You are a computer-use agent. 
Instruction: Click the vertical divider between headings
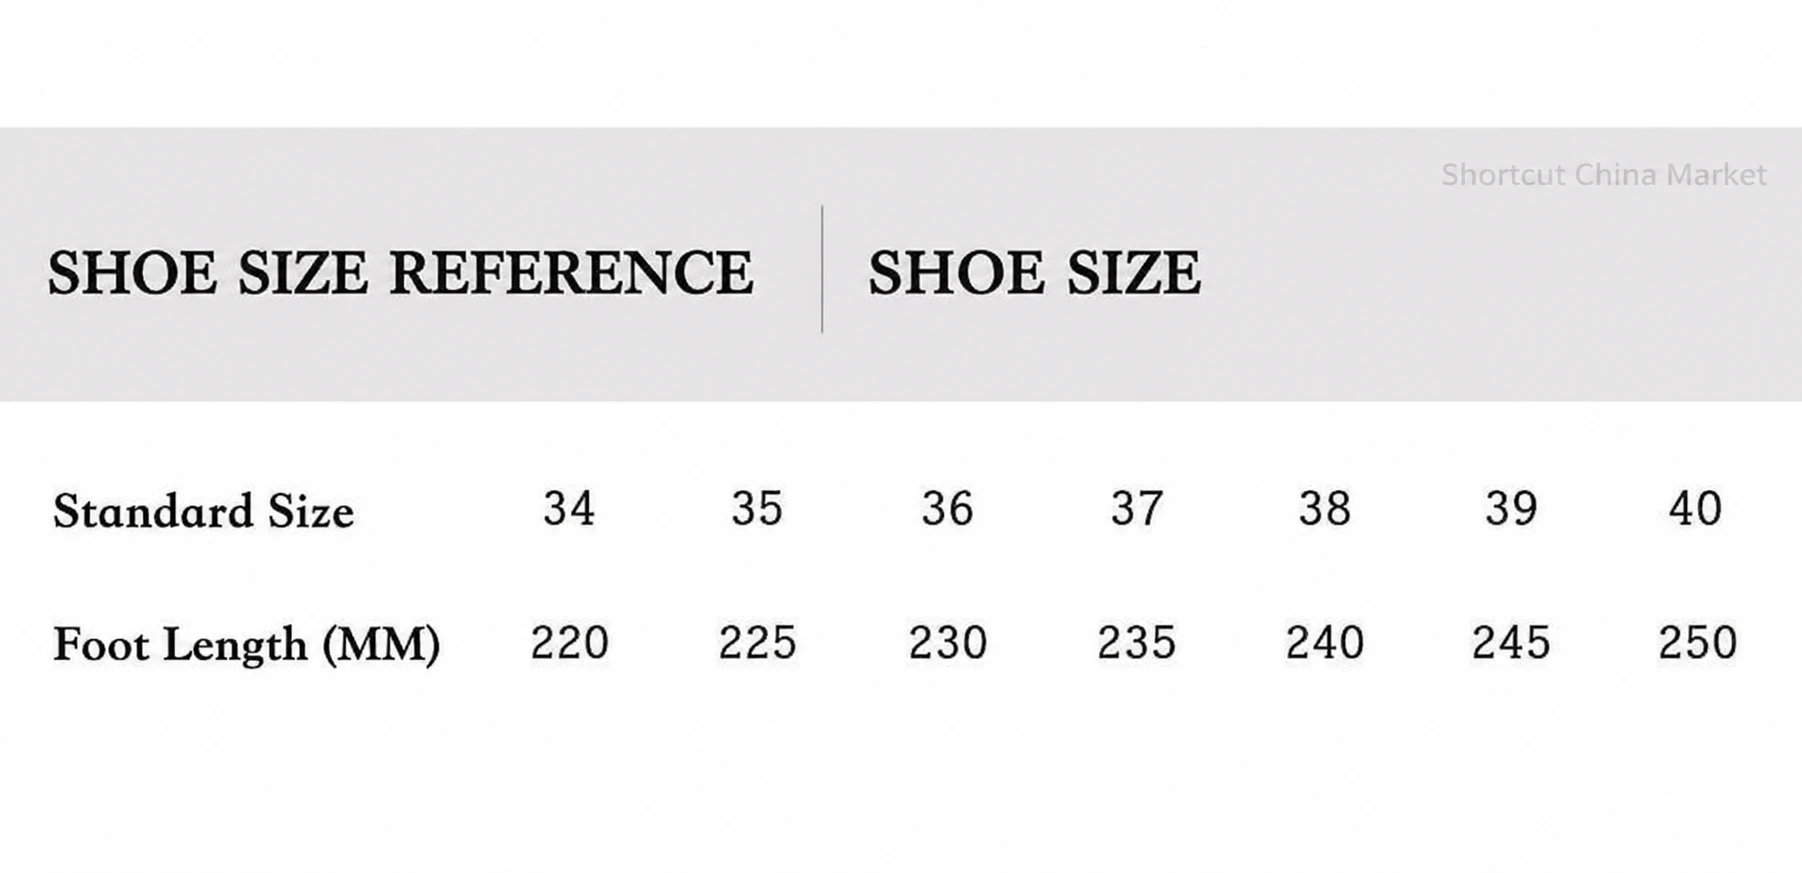[x=822, y=269]
